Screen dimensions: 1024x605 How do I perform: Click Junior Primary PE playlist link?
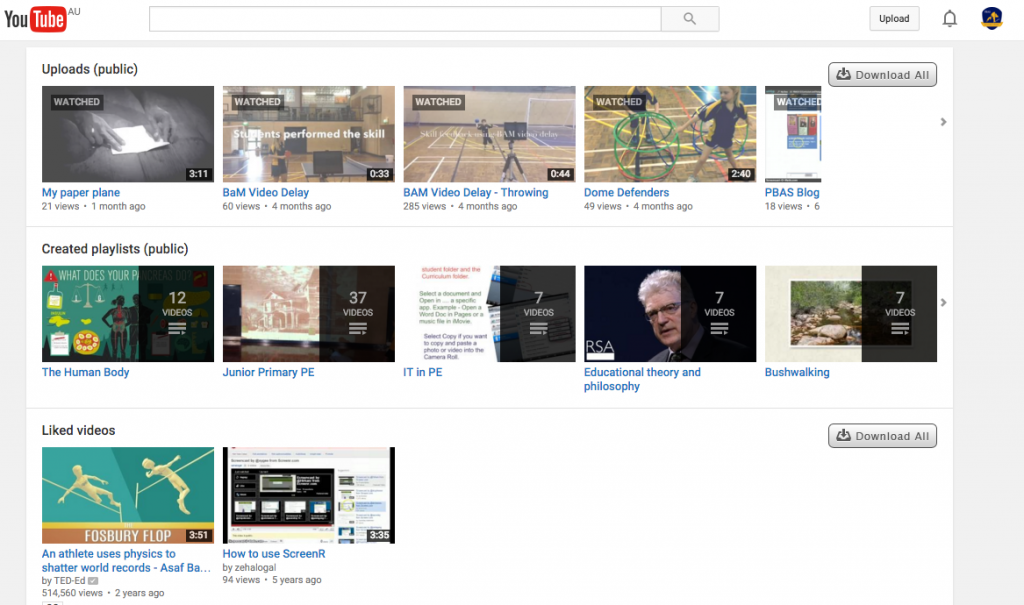pos(268,372)
